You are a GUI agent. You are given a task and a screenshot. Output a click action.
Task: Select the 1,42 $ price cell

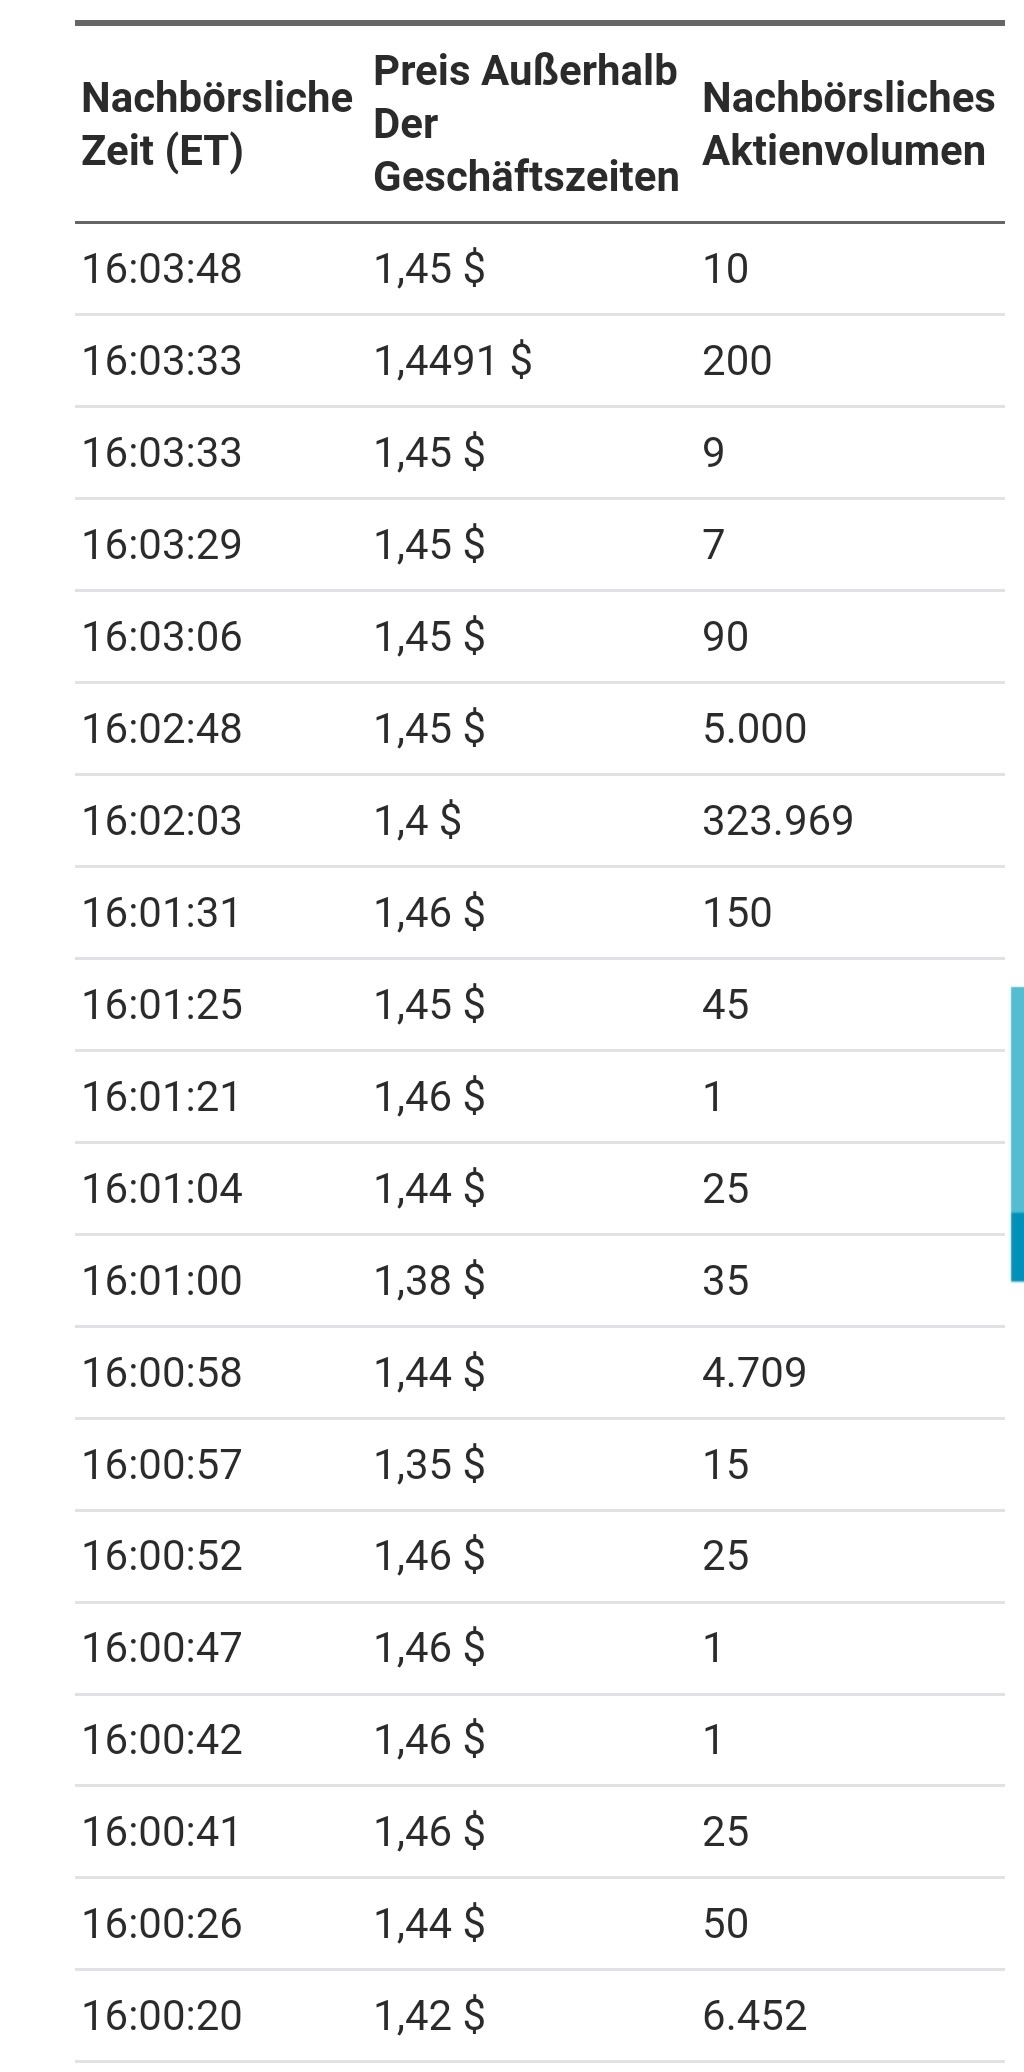pyautogui.click(x=429, y=2015)
